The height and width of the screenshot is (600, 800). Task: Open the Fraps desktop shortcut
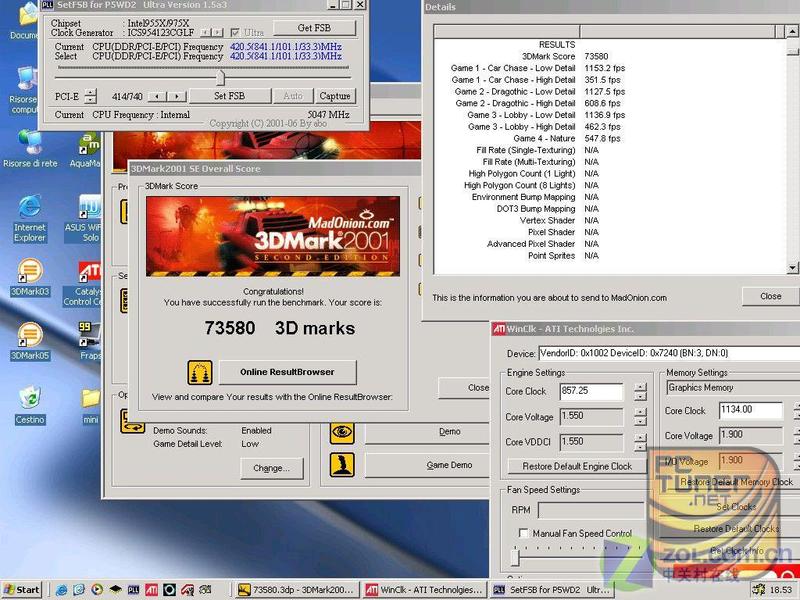[x=90, y=341]
